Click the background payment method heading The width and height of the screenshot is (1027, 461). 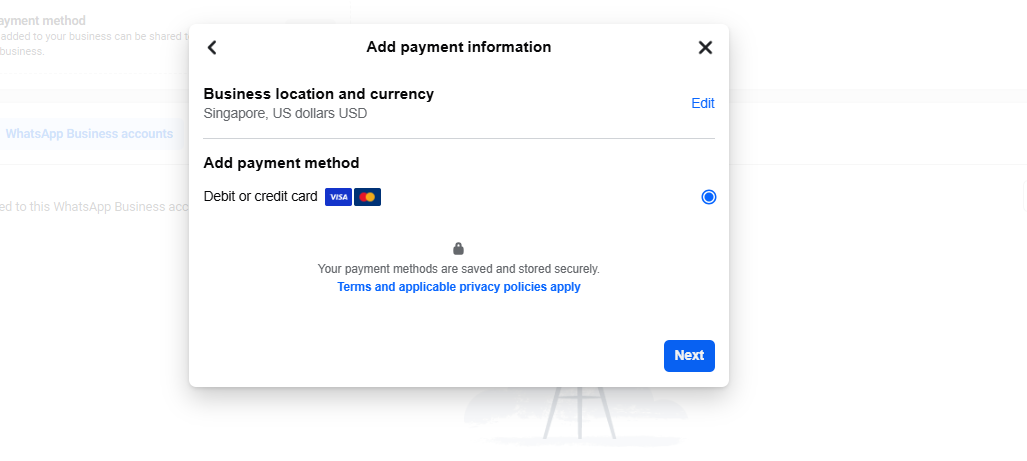pos(43,20)
